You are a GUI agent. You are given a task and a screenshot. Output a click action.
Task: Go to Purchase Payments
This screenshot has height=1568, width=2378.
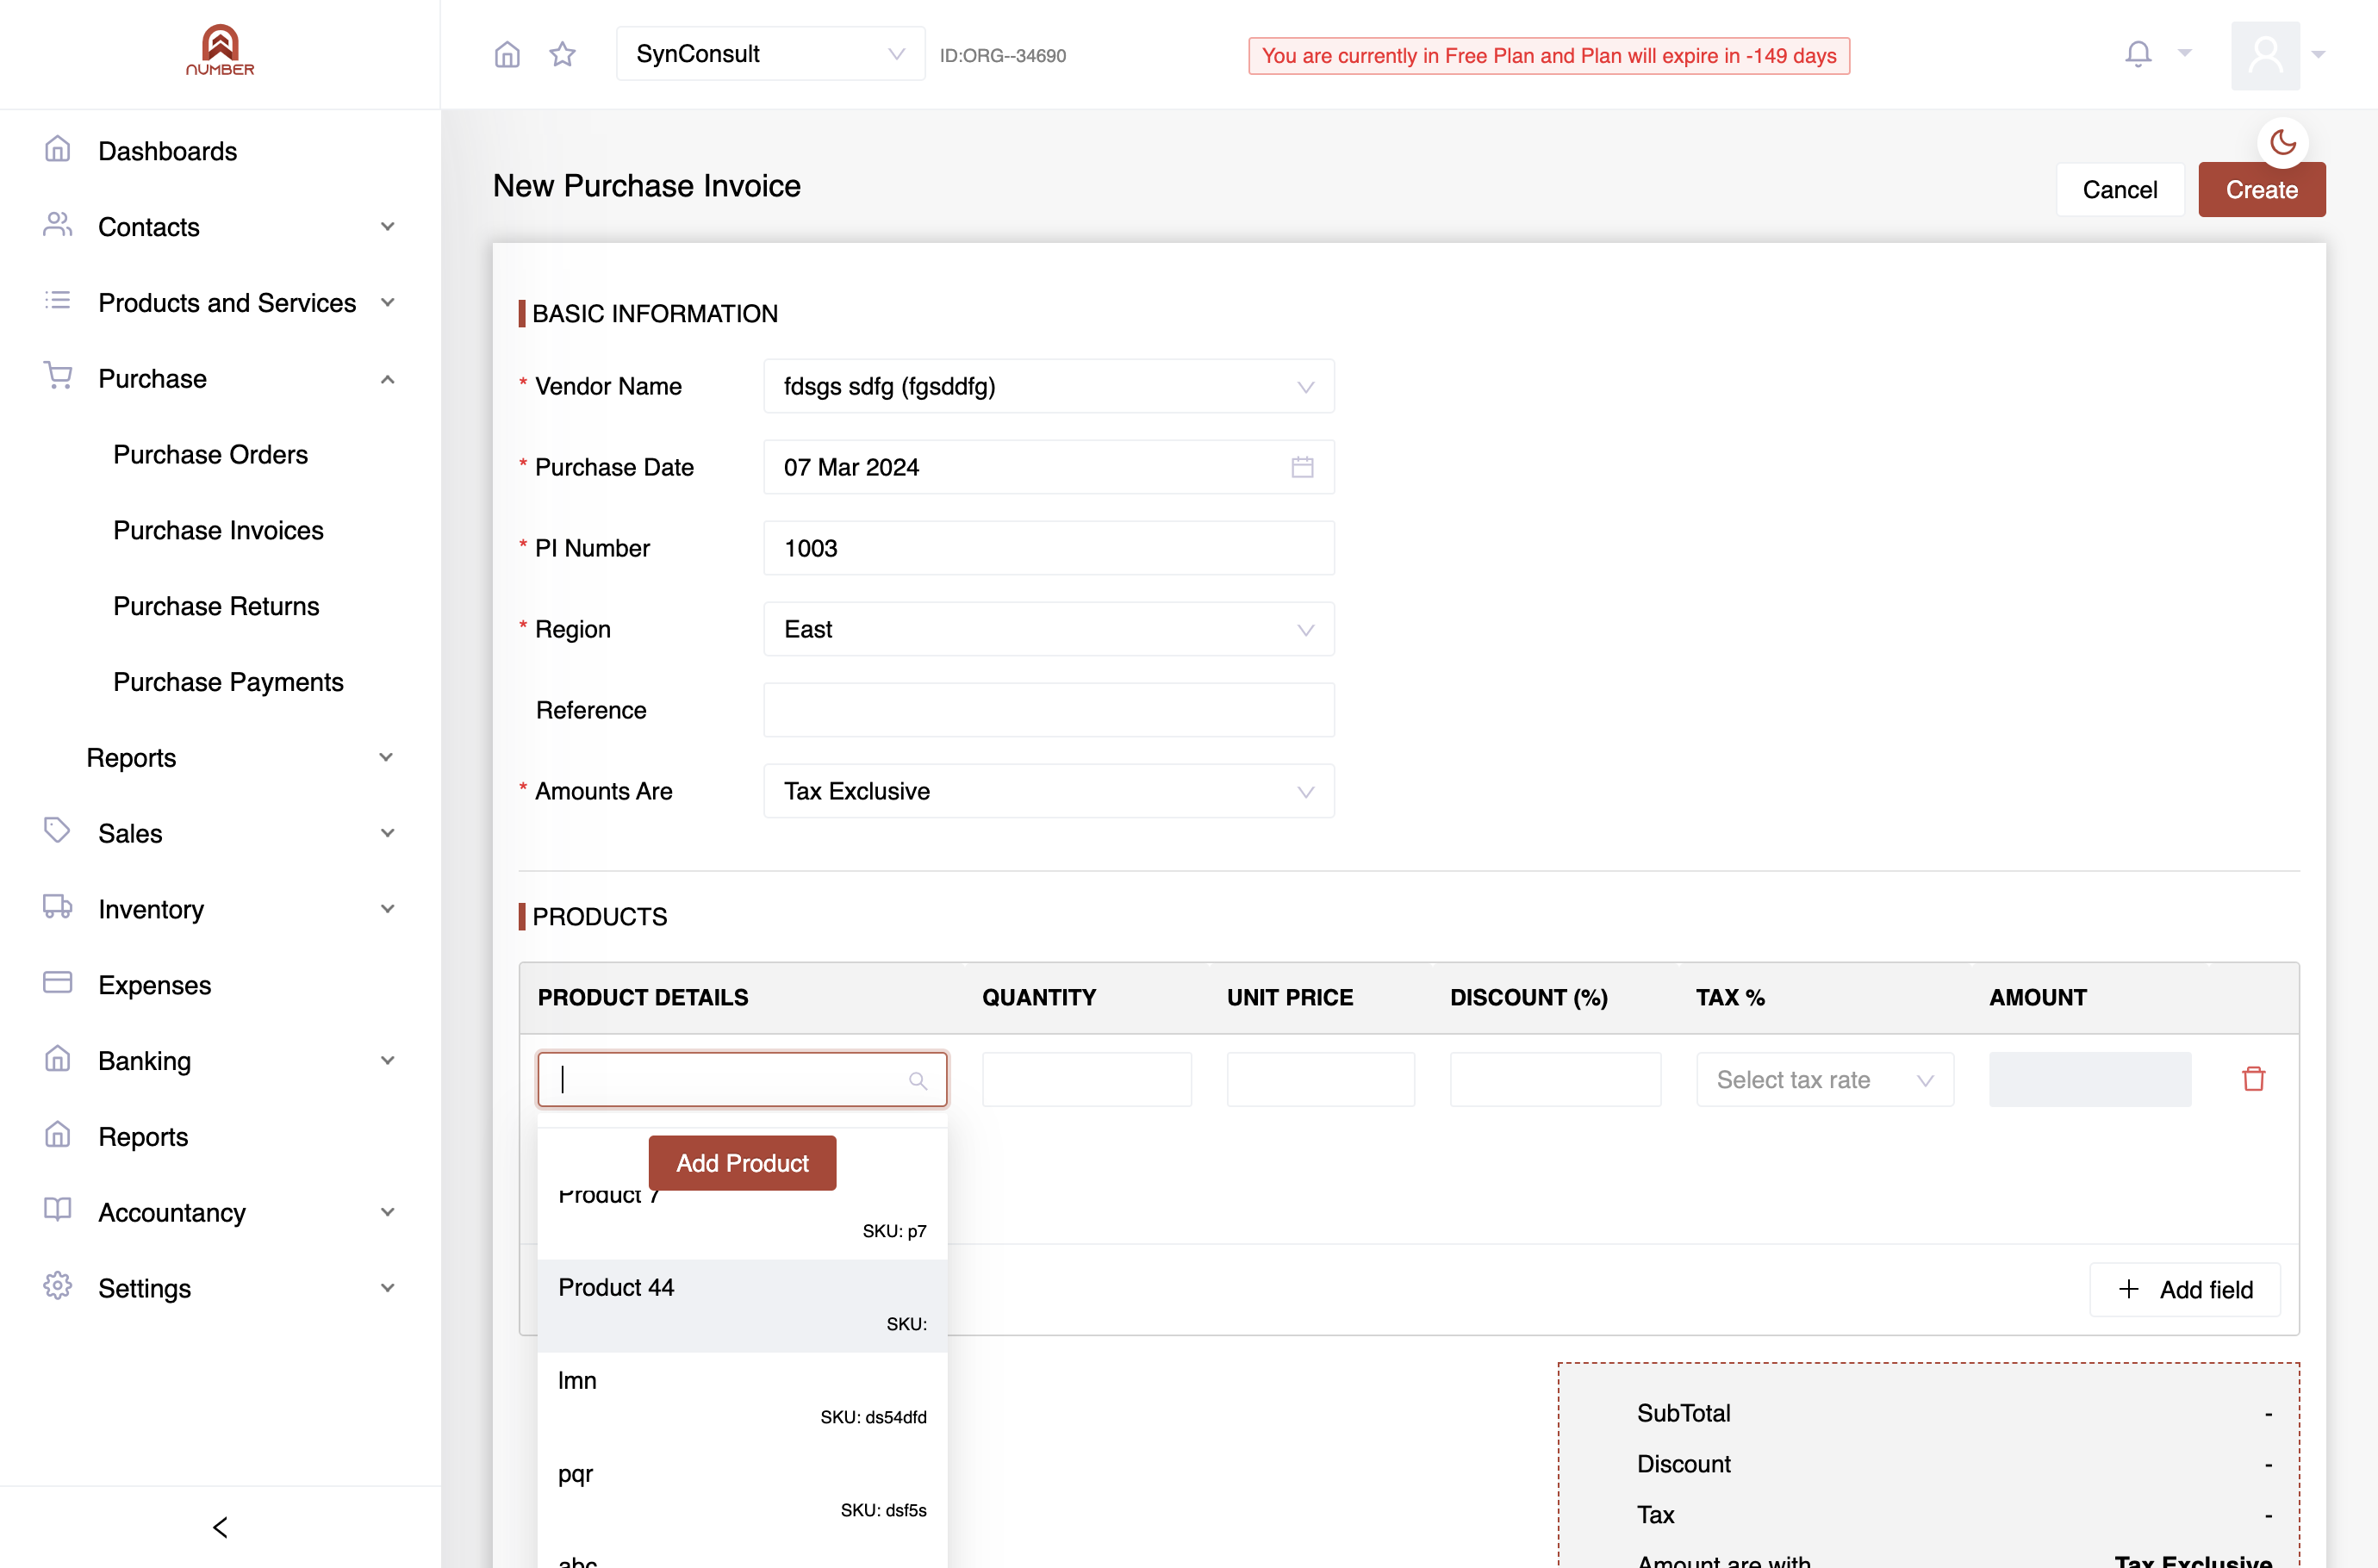point(228,683)
